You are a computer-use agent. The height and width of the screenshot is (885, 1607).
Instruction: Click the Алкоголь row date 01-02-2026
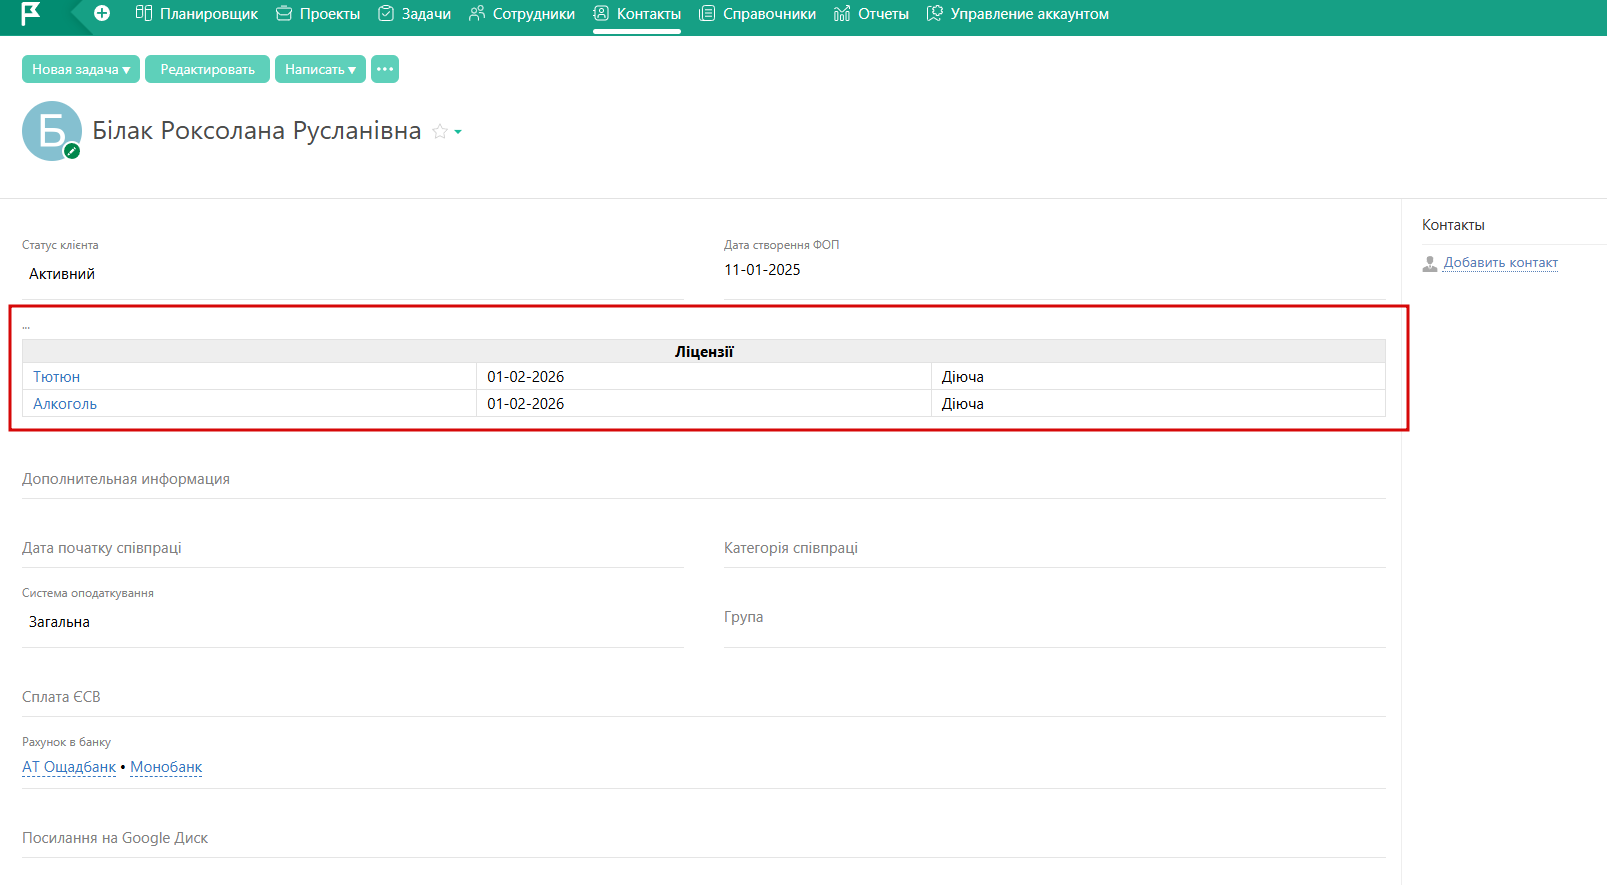pyautogui.click(x=526, y=404)
